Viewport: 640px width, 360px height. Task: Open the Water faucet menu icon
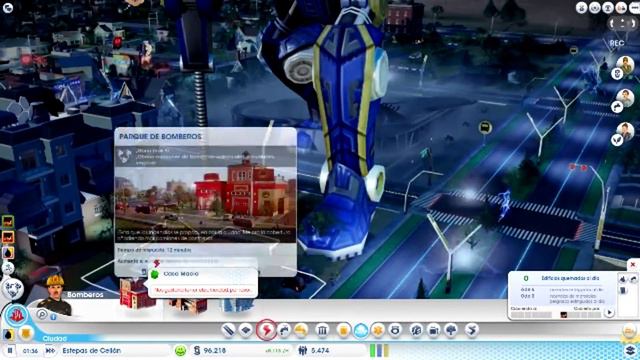(284, 330)
